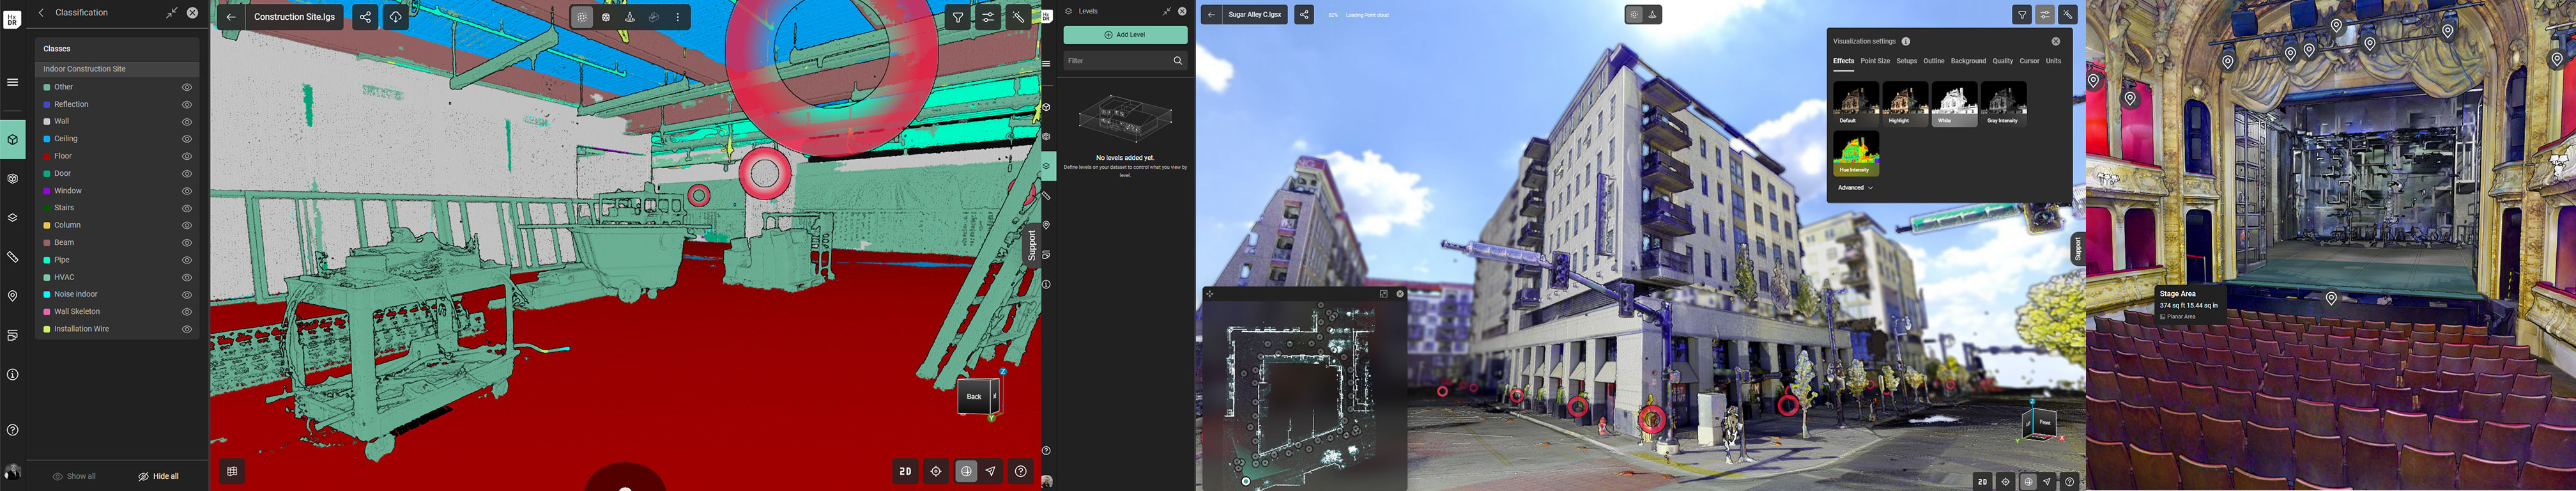Toggle visibility of the Wall class
The height and width of the screenshot is (491, 2576).
[187, 122]
